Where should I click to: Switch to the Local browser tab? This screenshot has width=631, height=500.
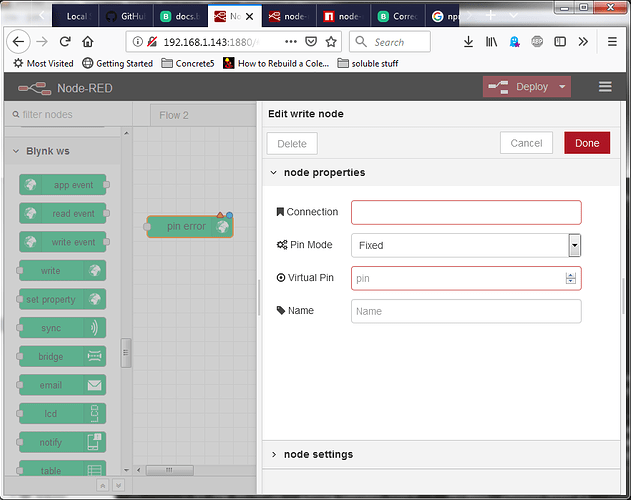pyautogui.click(x=75, y=16)
